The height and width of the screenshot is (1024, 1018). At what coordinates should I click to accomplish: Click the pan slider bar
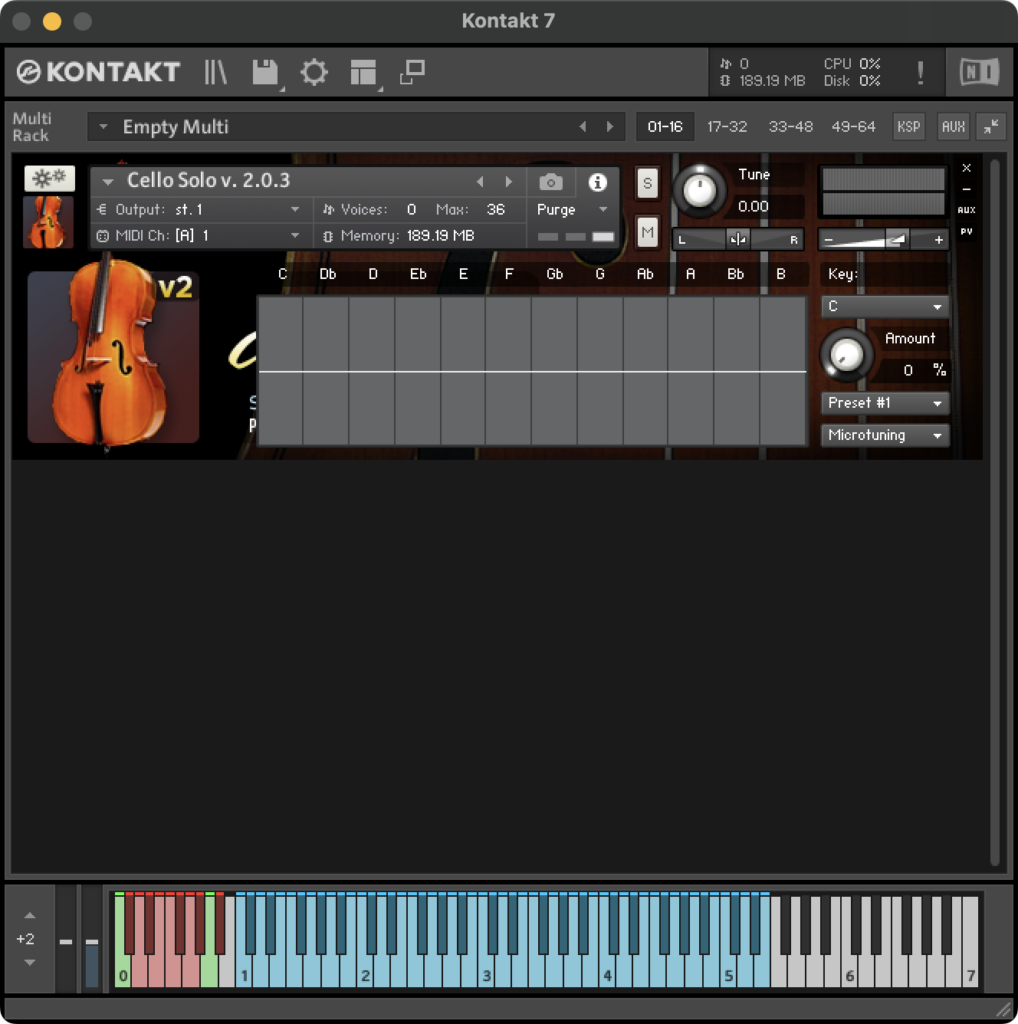pyautogui.click(x=738, y=239)
